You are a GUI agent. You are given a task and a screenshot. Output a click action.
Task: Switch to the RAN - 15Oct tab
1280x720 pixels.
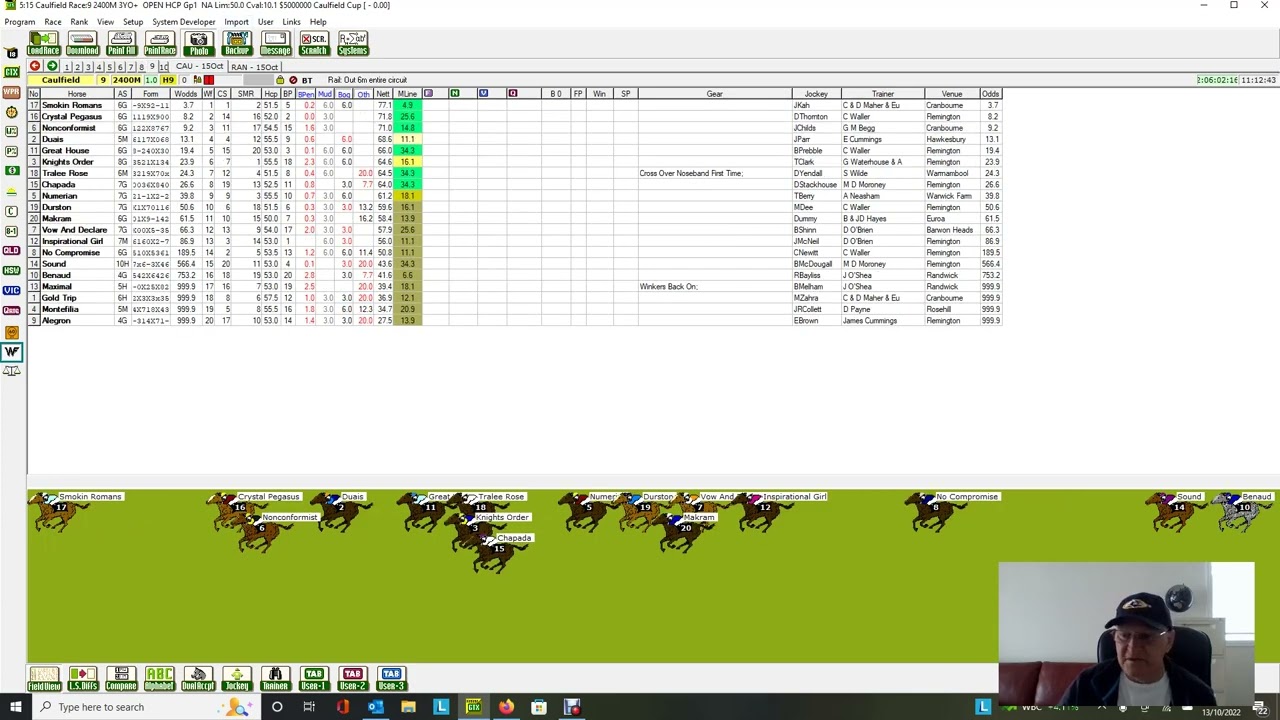coord(254,66)
